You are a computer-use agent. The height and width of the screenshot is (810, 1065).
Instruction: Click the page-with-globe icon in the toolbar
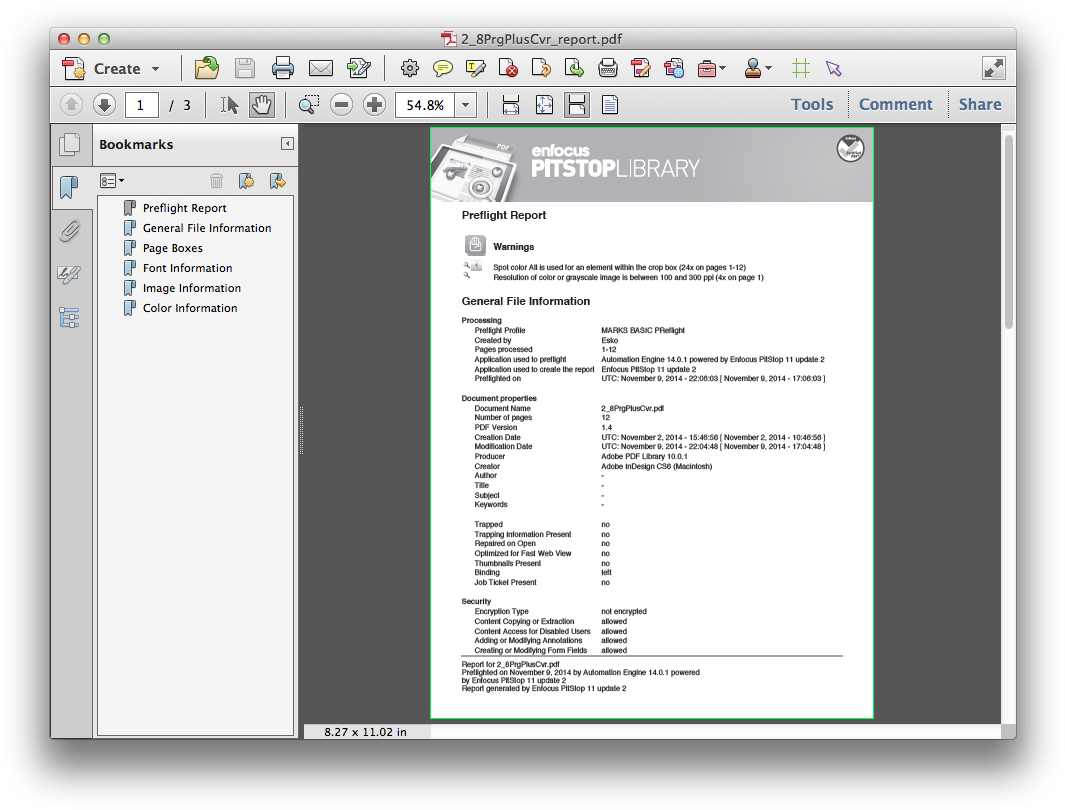coord(674,69)
